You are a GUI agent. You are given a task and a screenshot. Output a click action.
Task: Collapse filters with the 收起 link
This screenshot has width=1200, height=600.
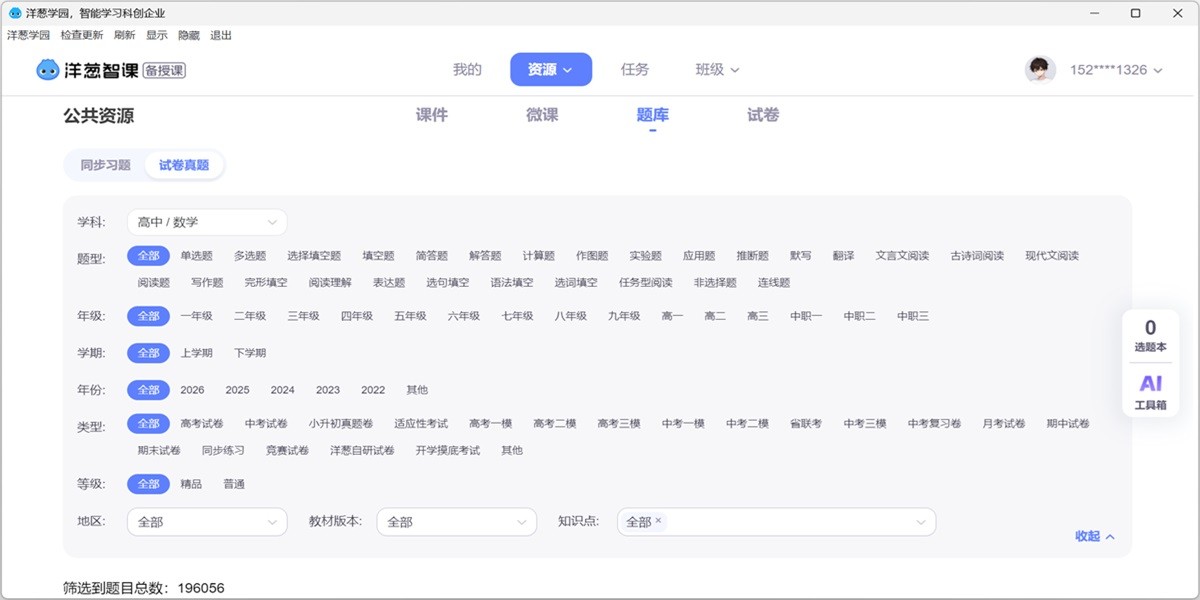point(1092,536)
